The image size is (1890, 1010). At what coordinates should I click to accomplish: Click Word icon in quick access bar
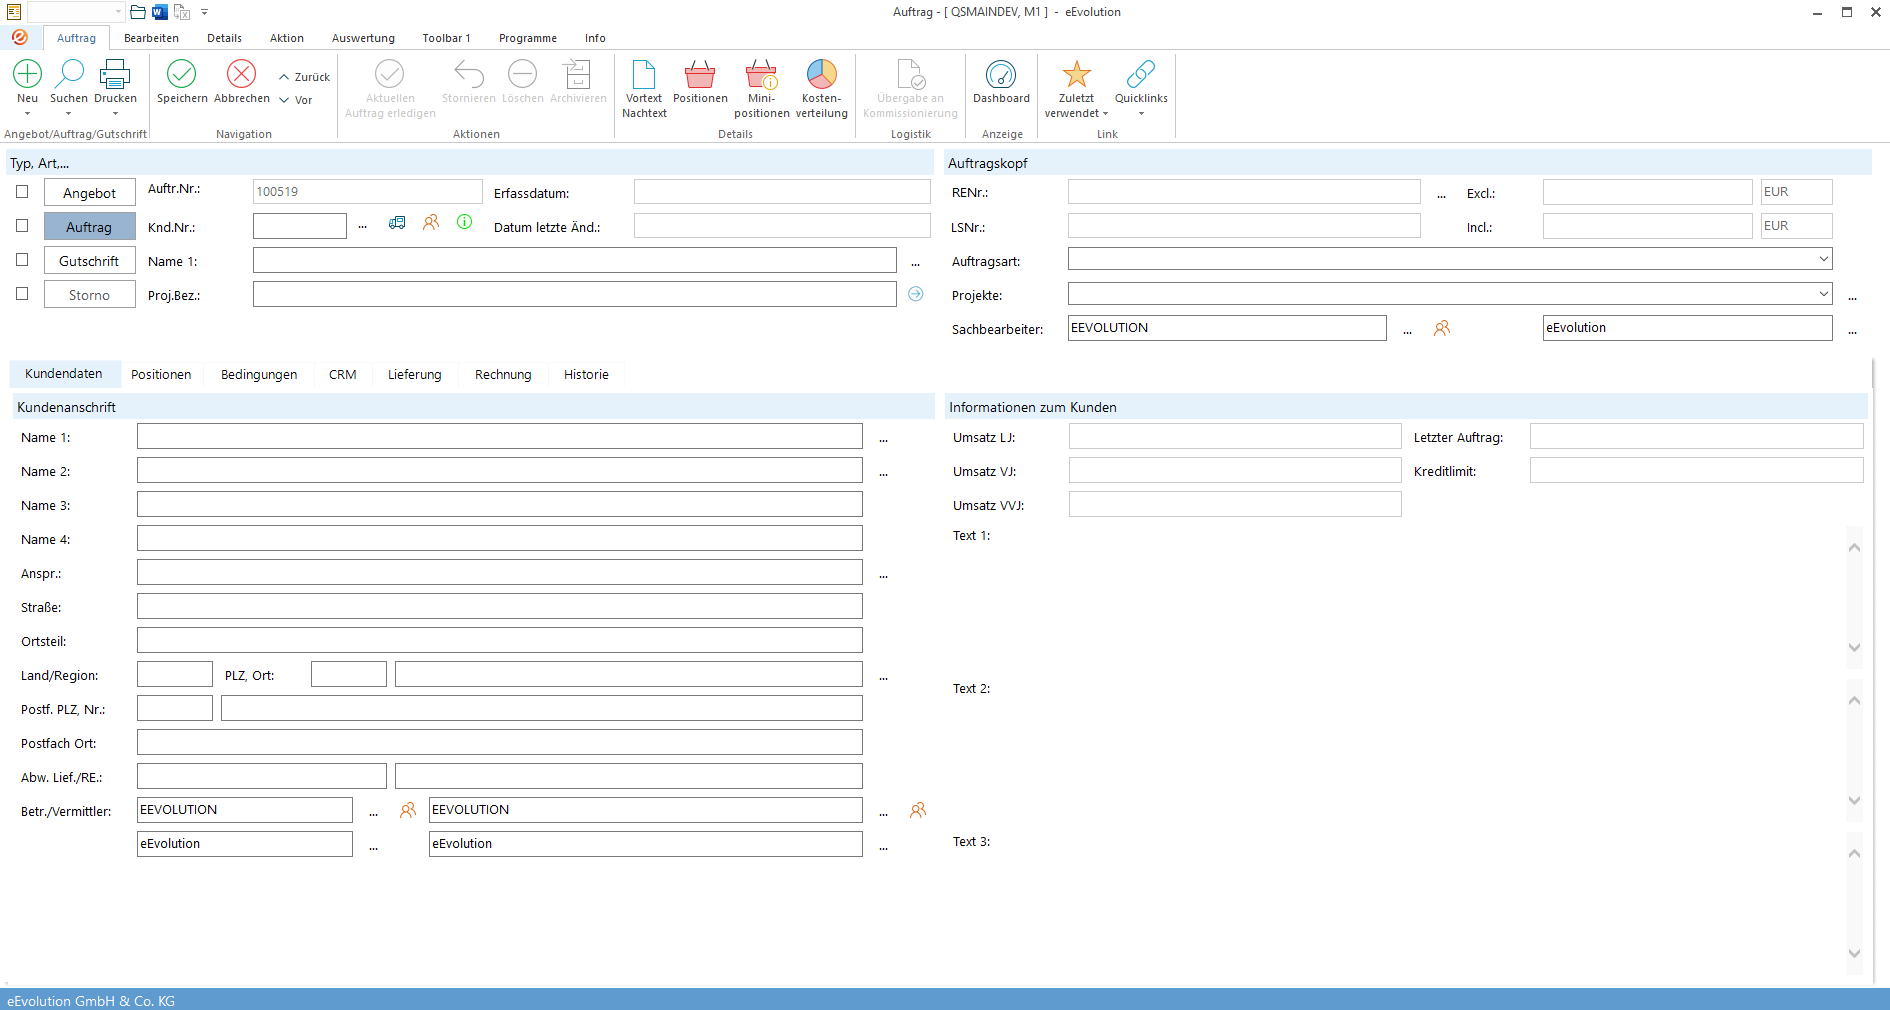pyautogui.click(x=159, y=12)
